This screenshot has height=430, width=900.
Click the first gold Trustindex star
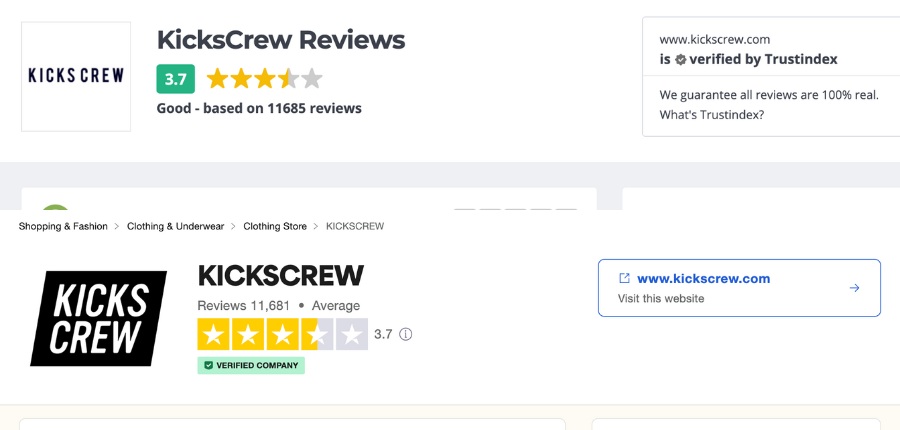[217, 79]
